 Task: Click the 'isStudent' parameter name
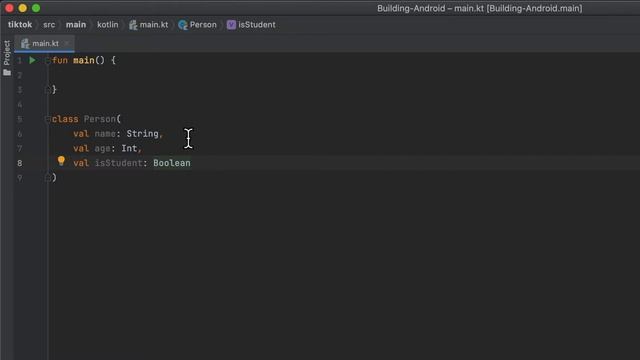pos(118,163)
